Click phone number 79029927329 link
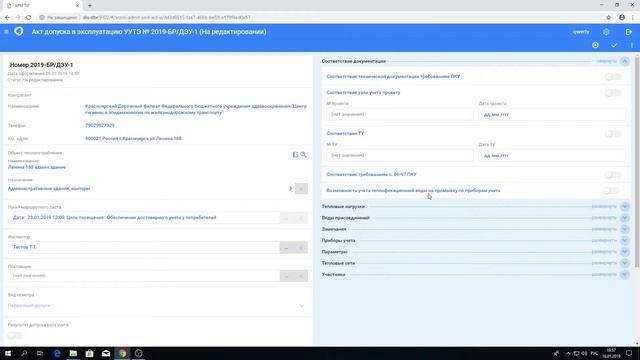 point(100,125)
